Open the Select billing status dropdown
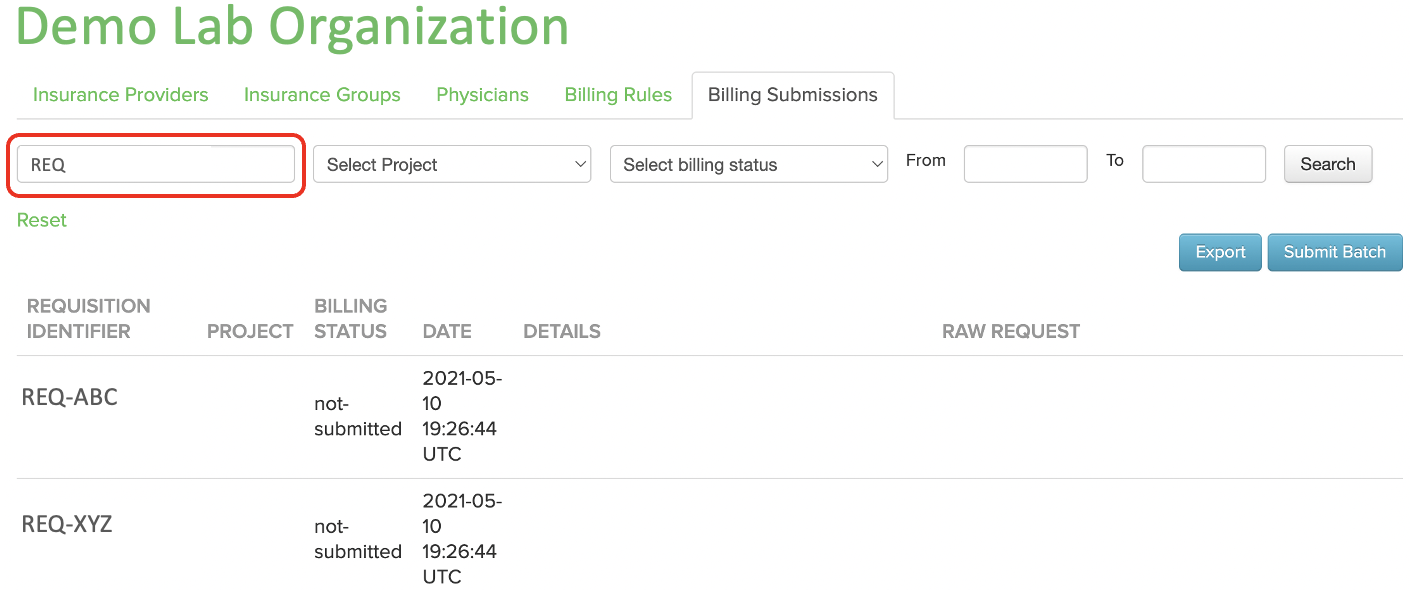This screenshot has width=1410, height=590. click(749, 164)
